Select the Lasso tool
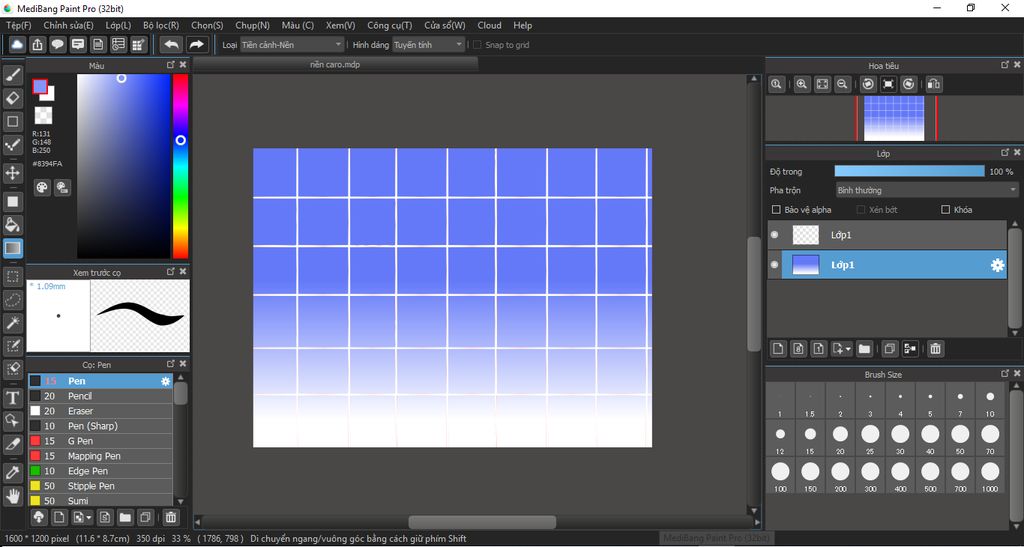The image size is (1024, 547). coord(12,300)
